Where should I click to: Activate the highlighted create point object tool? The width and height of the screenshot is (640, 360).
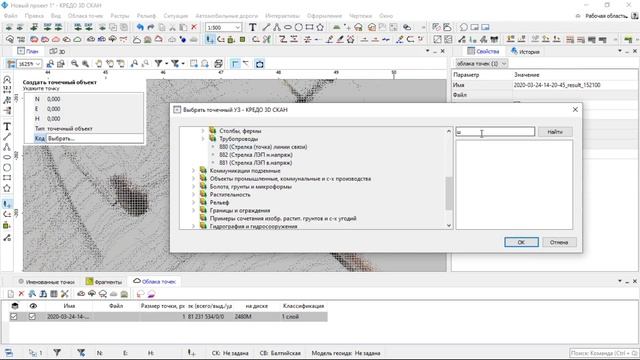click(210, 39)
